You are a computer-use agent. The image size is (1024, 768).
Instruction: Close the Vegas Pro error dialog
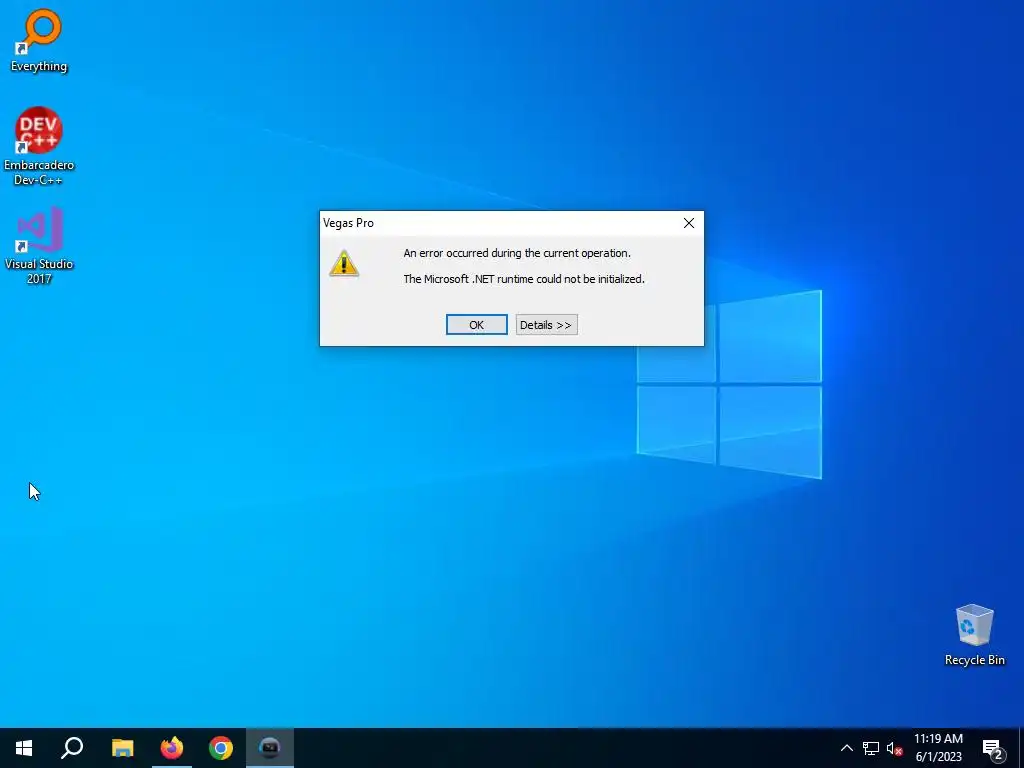point(688,223)
